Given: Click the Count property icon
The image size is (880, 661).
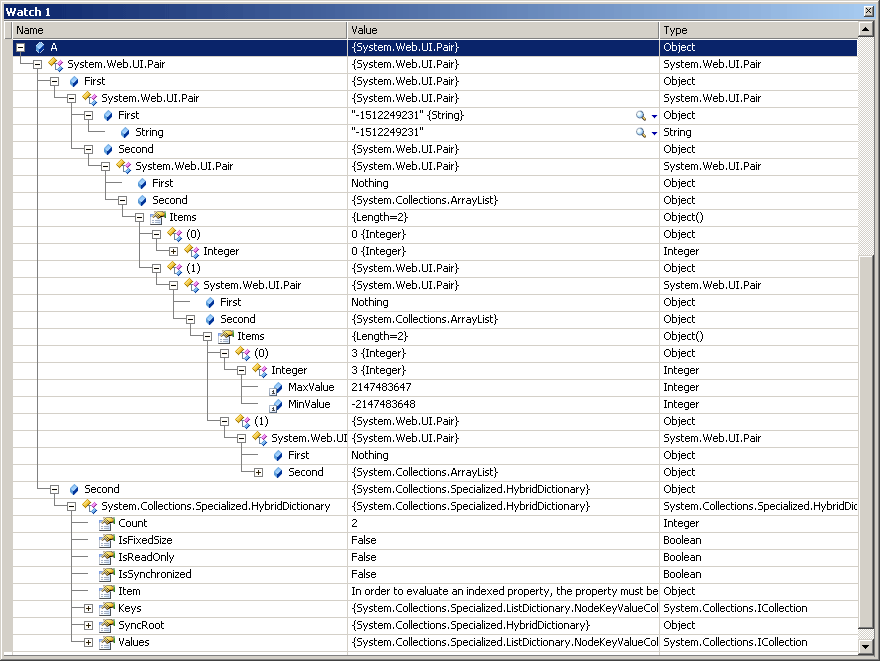Looking at the screenshot, I should click(106, 523).
